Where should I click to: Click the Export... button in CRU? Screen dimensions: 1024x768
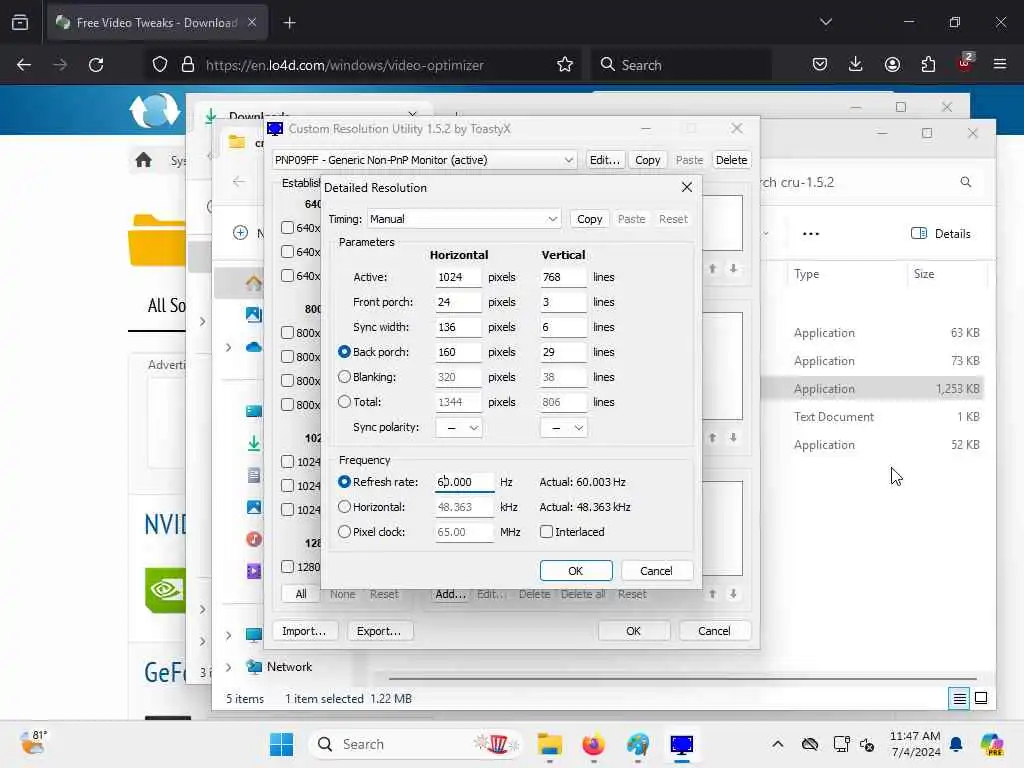379,631
